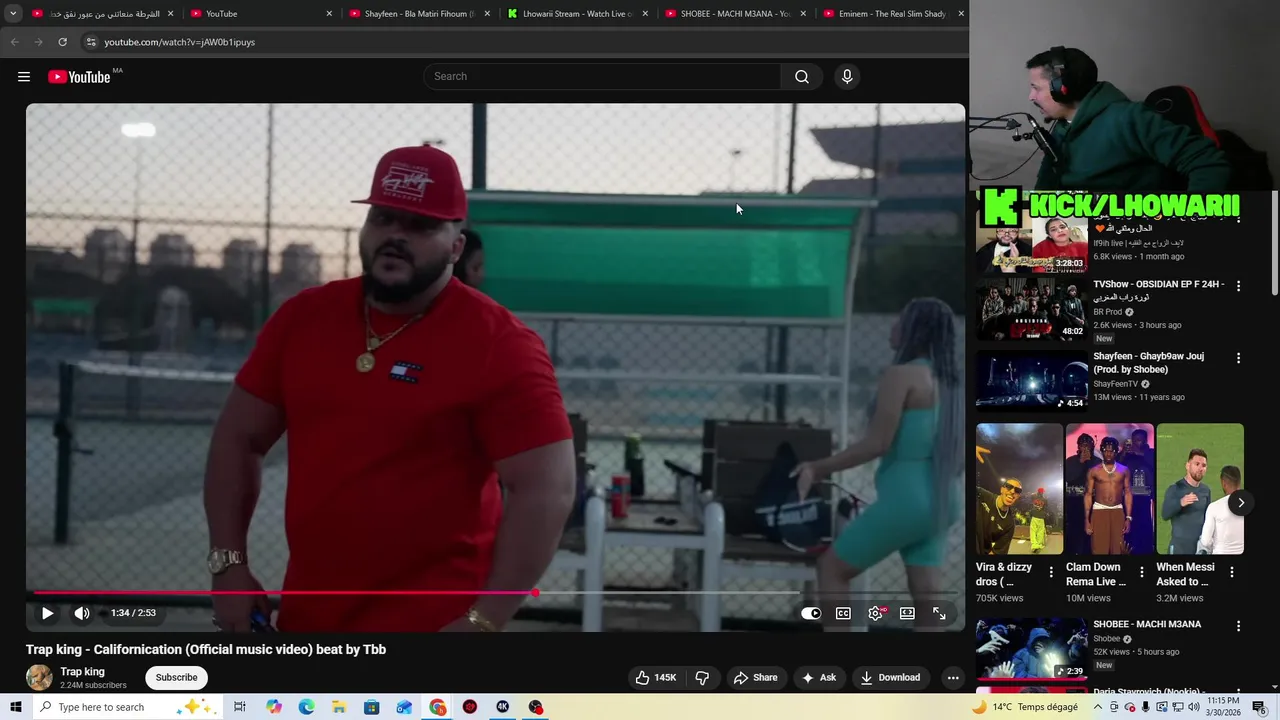Open the Windows notification center
The height and width of the screenshot is (720, 1280).
pyautogui.click(x=1259, y=707)
